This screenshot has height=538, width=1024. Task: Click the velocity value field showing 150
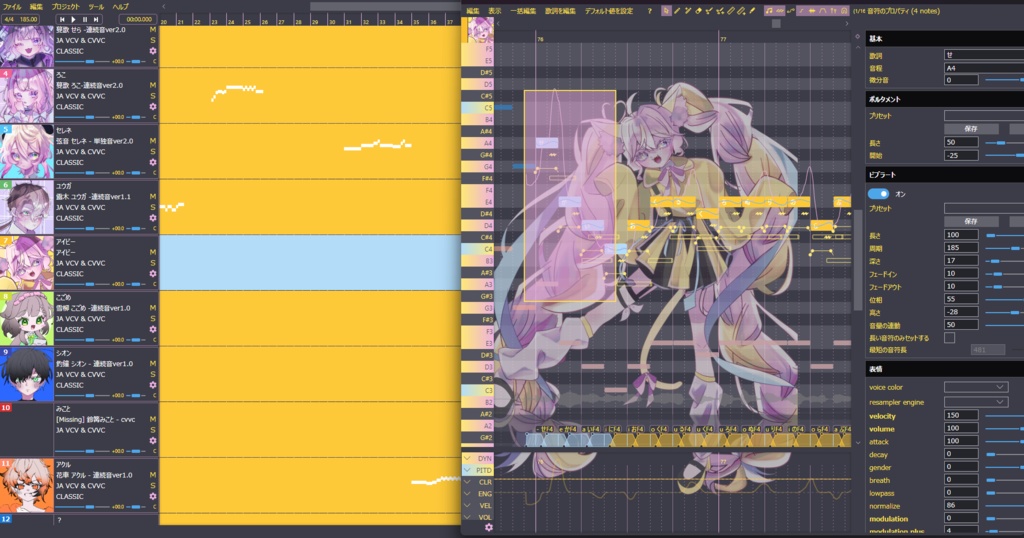pos(961,415)
